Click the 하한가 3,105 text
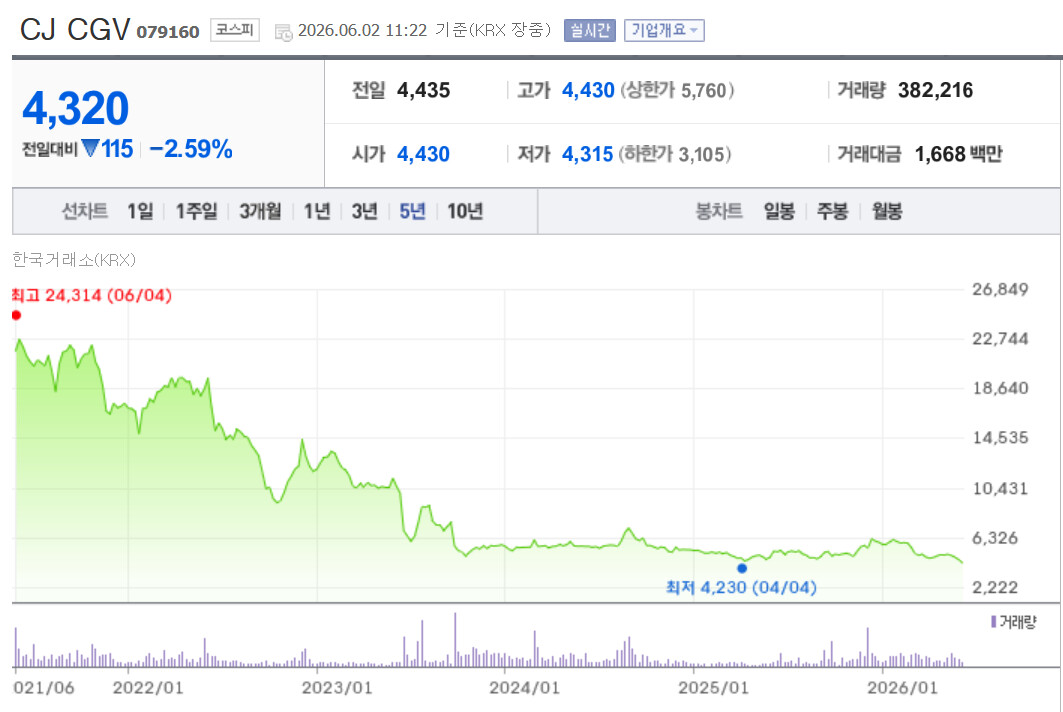 [x=675, y=155]
